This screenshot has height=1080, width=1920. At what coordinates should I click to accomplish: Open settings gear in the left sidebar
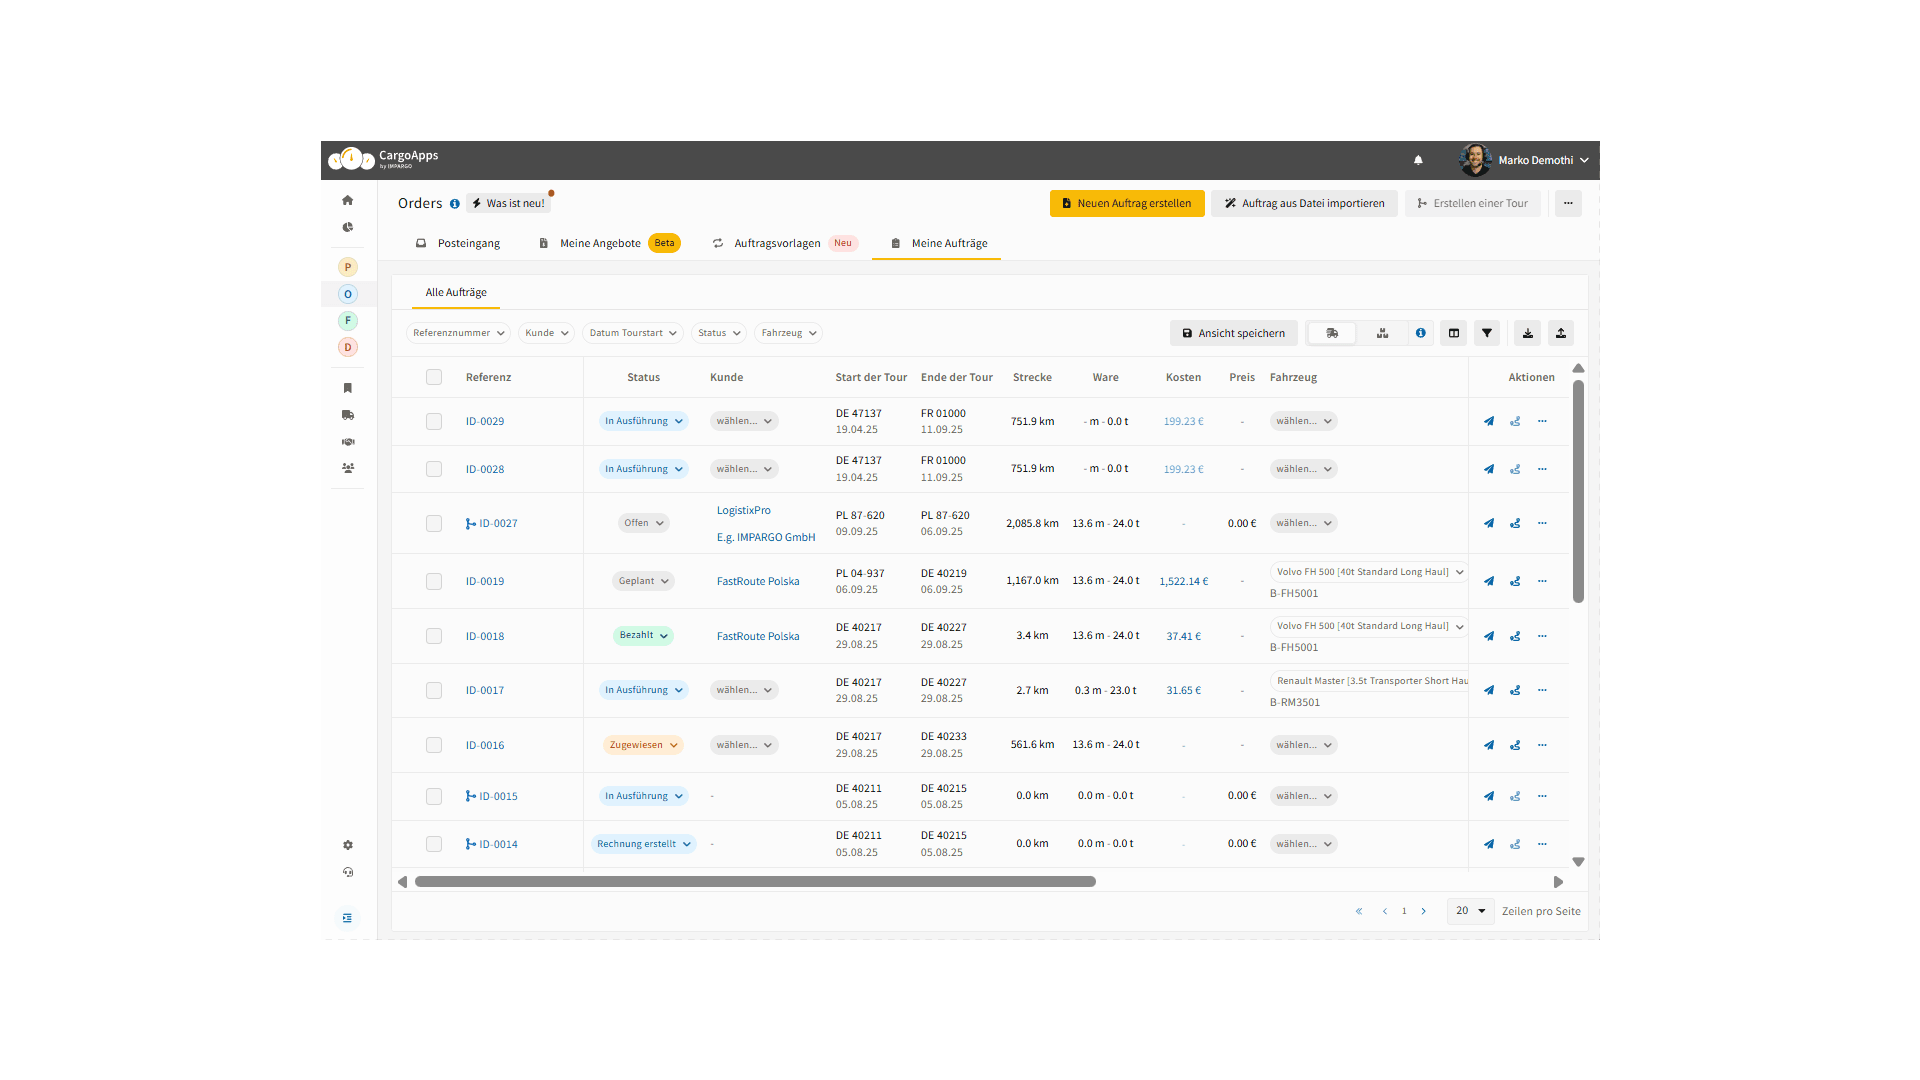point(348,845)
